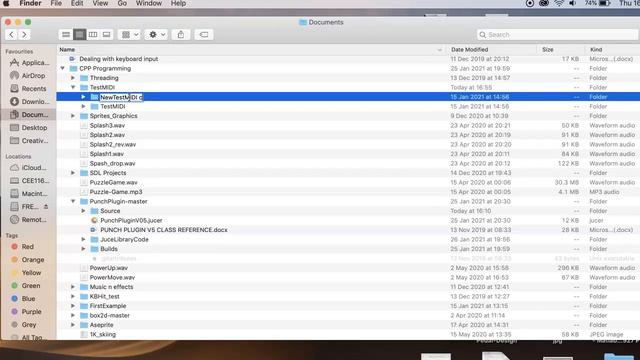The width and height of the screenshot is (640, 360).
Task: Open the CEE116 location in sidebar
Action: pos(29,181)
